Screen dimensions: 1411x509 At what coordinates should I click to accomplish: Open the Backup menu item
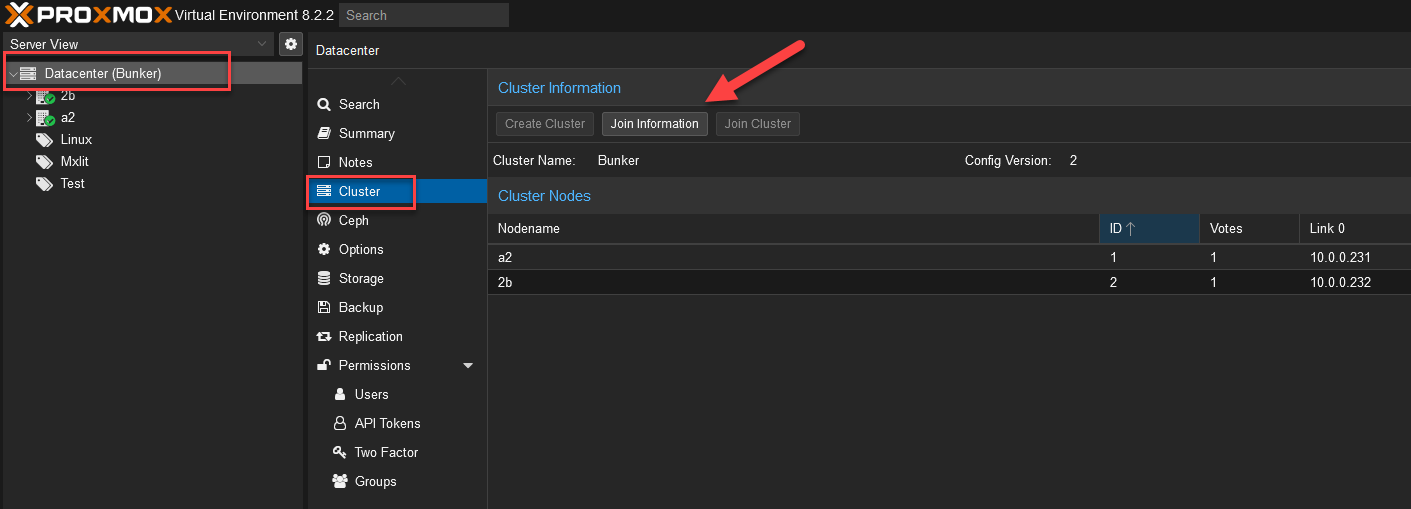click(x=398, y=307)
